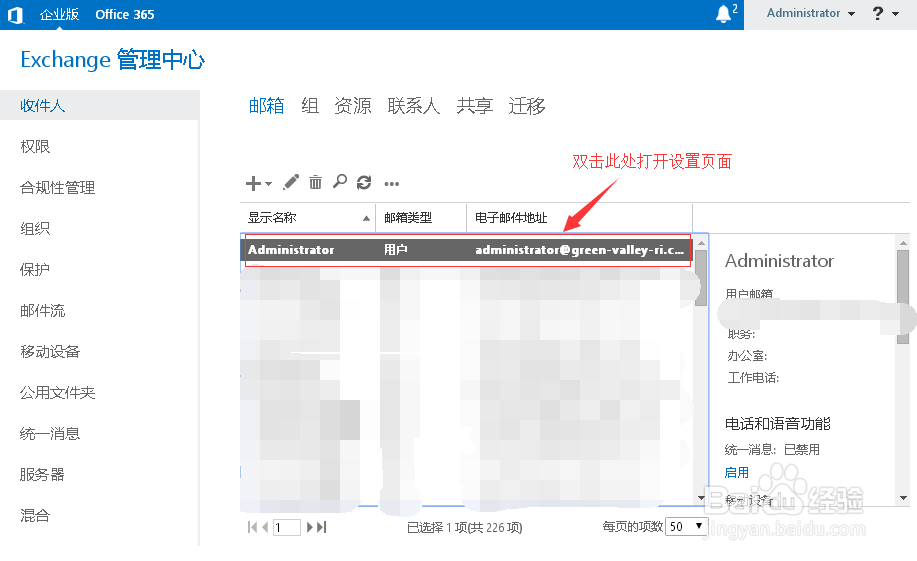The width and height of the screenshot is (917, 561).
Task: Click the Office 365 logo icon
Action: point(16,15)
